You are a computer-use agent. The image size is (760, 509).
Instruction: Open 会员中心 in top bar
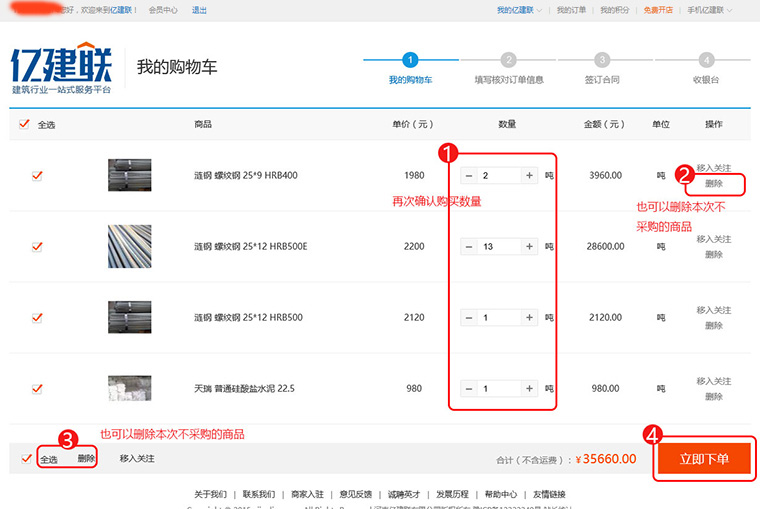[163, 10]
